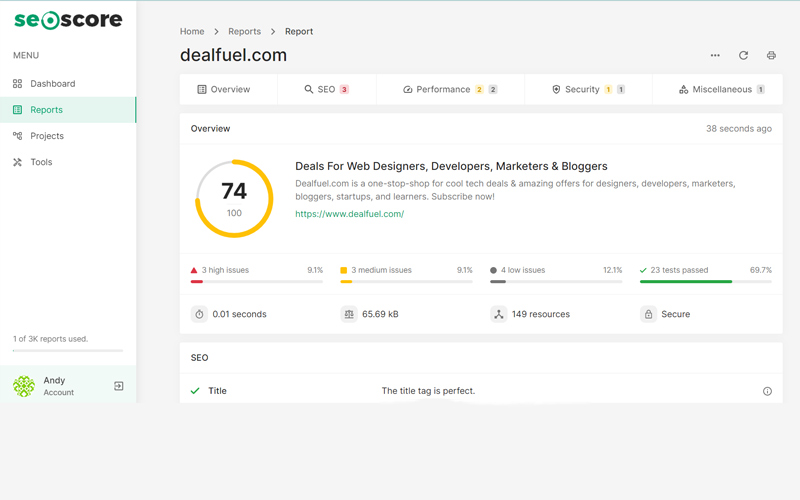Click the 3 medium issues label
This screenshot has width=800, height=500.
tap(381, 270)
